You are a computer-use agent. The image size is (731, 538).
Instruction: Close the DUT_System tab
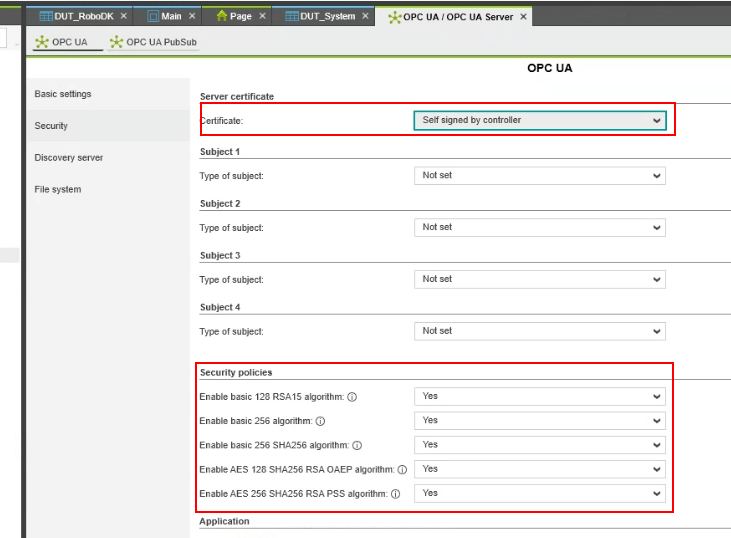[x=366, y=16]
